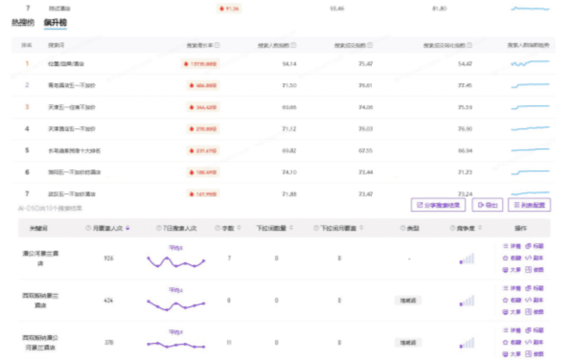Open the trend sparkline for rank 1 row

[530, 63]
